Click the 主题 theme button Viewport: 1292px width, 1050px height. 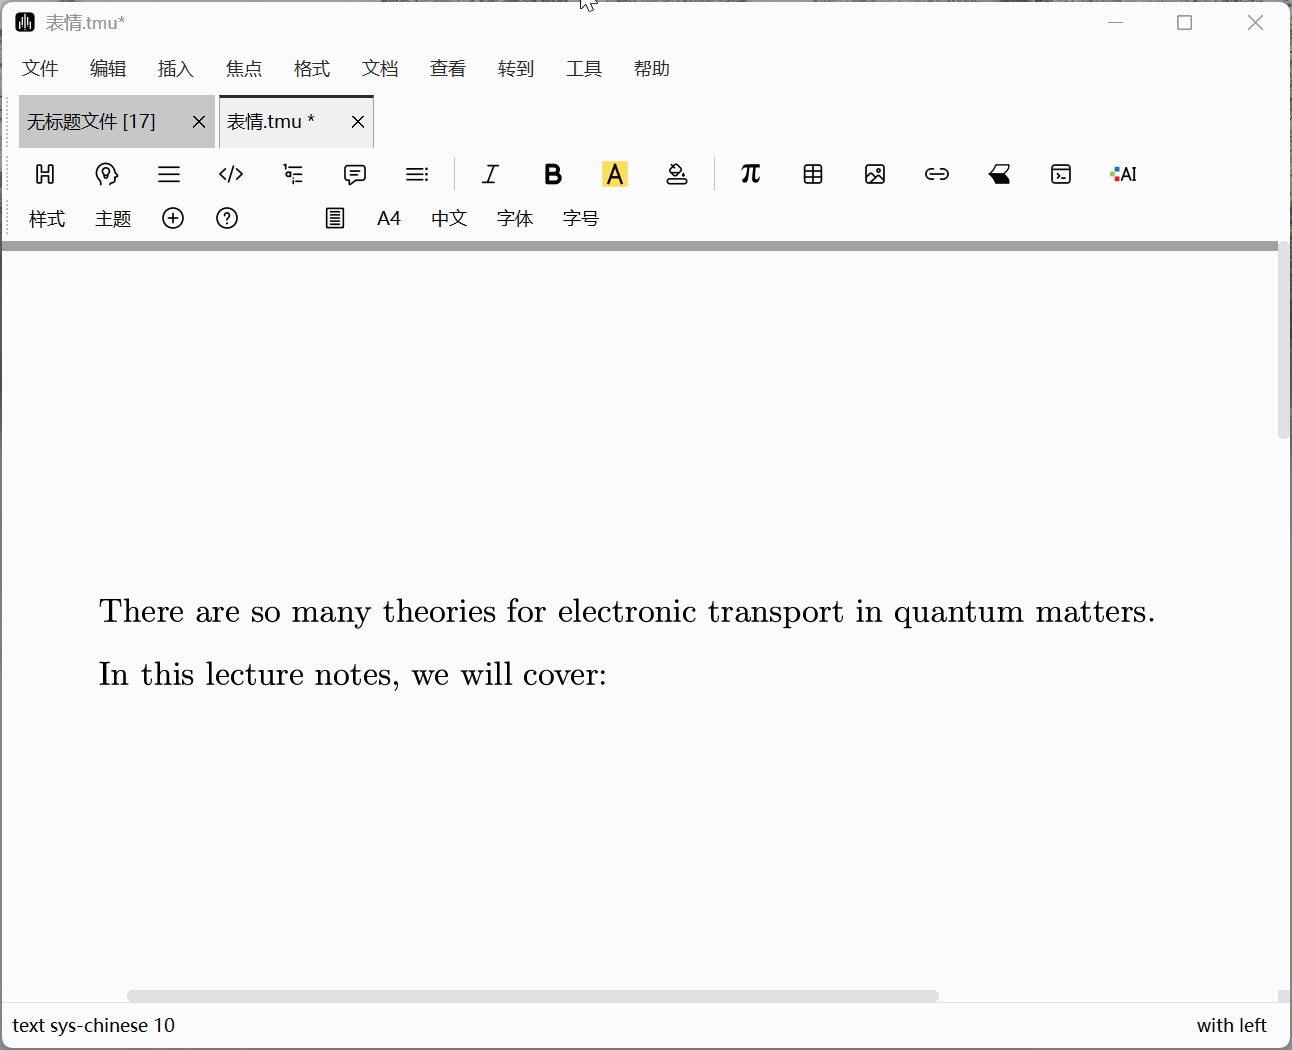[113, 218]
